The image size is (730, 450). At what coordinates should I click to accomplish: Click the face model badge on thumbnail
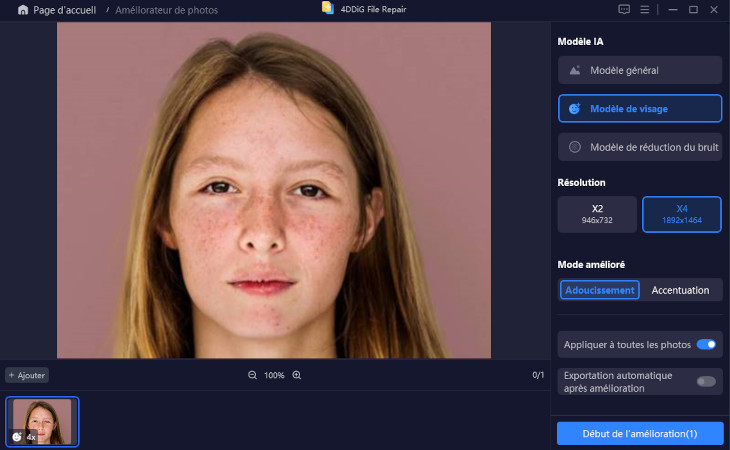coord(17,437)
